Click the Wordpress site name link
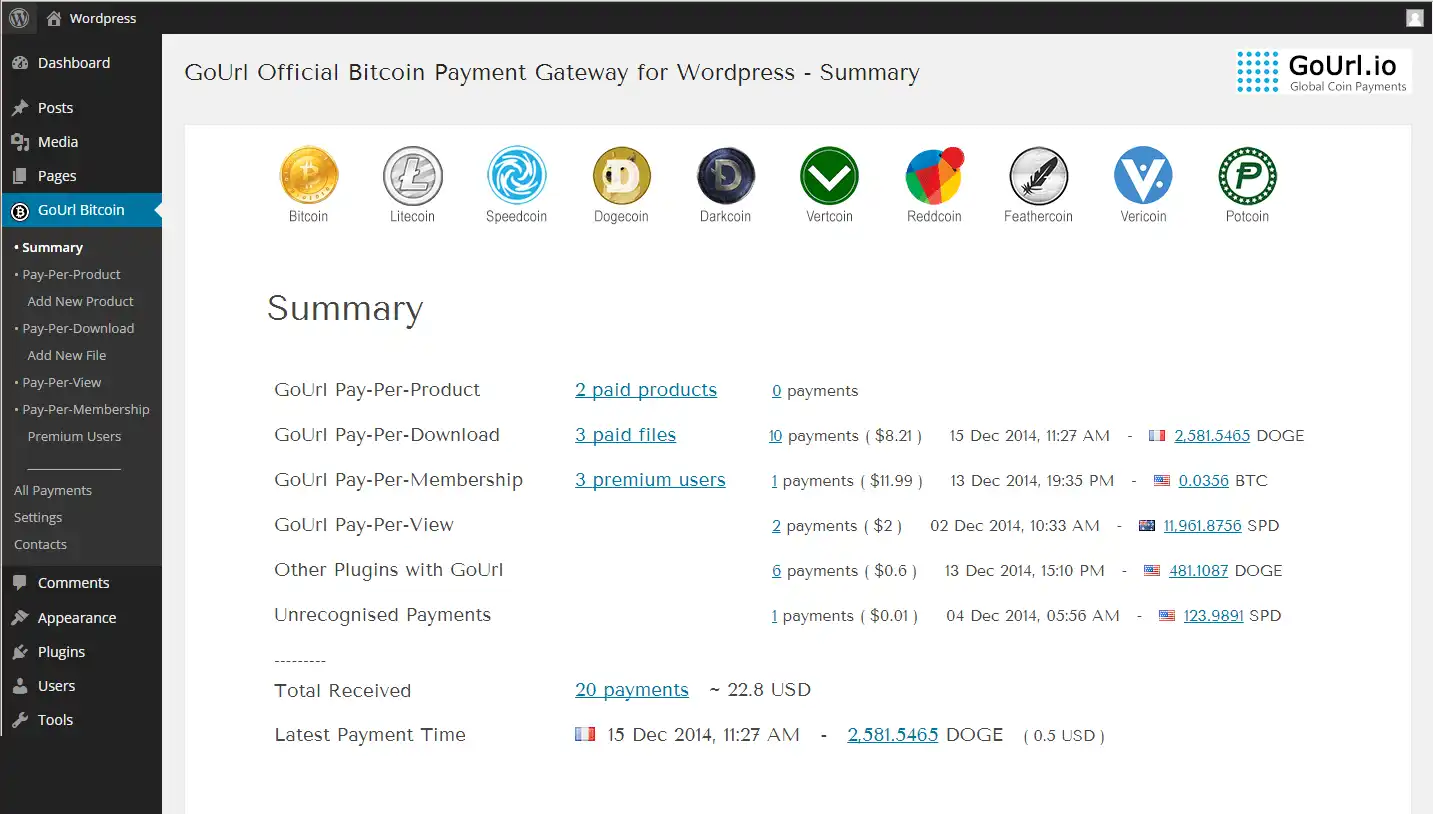Screen dimensions: 1433x814 (x=103, y=18)
